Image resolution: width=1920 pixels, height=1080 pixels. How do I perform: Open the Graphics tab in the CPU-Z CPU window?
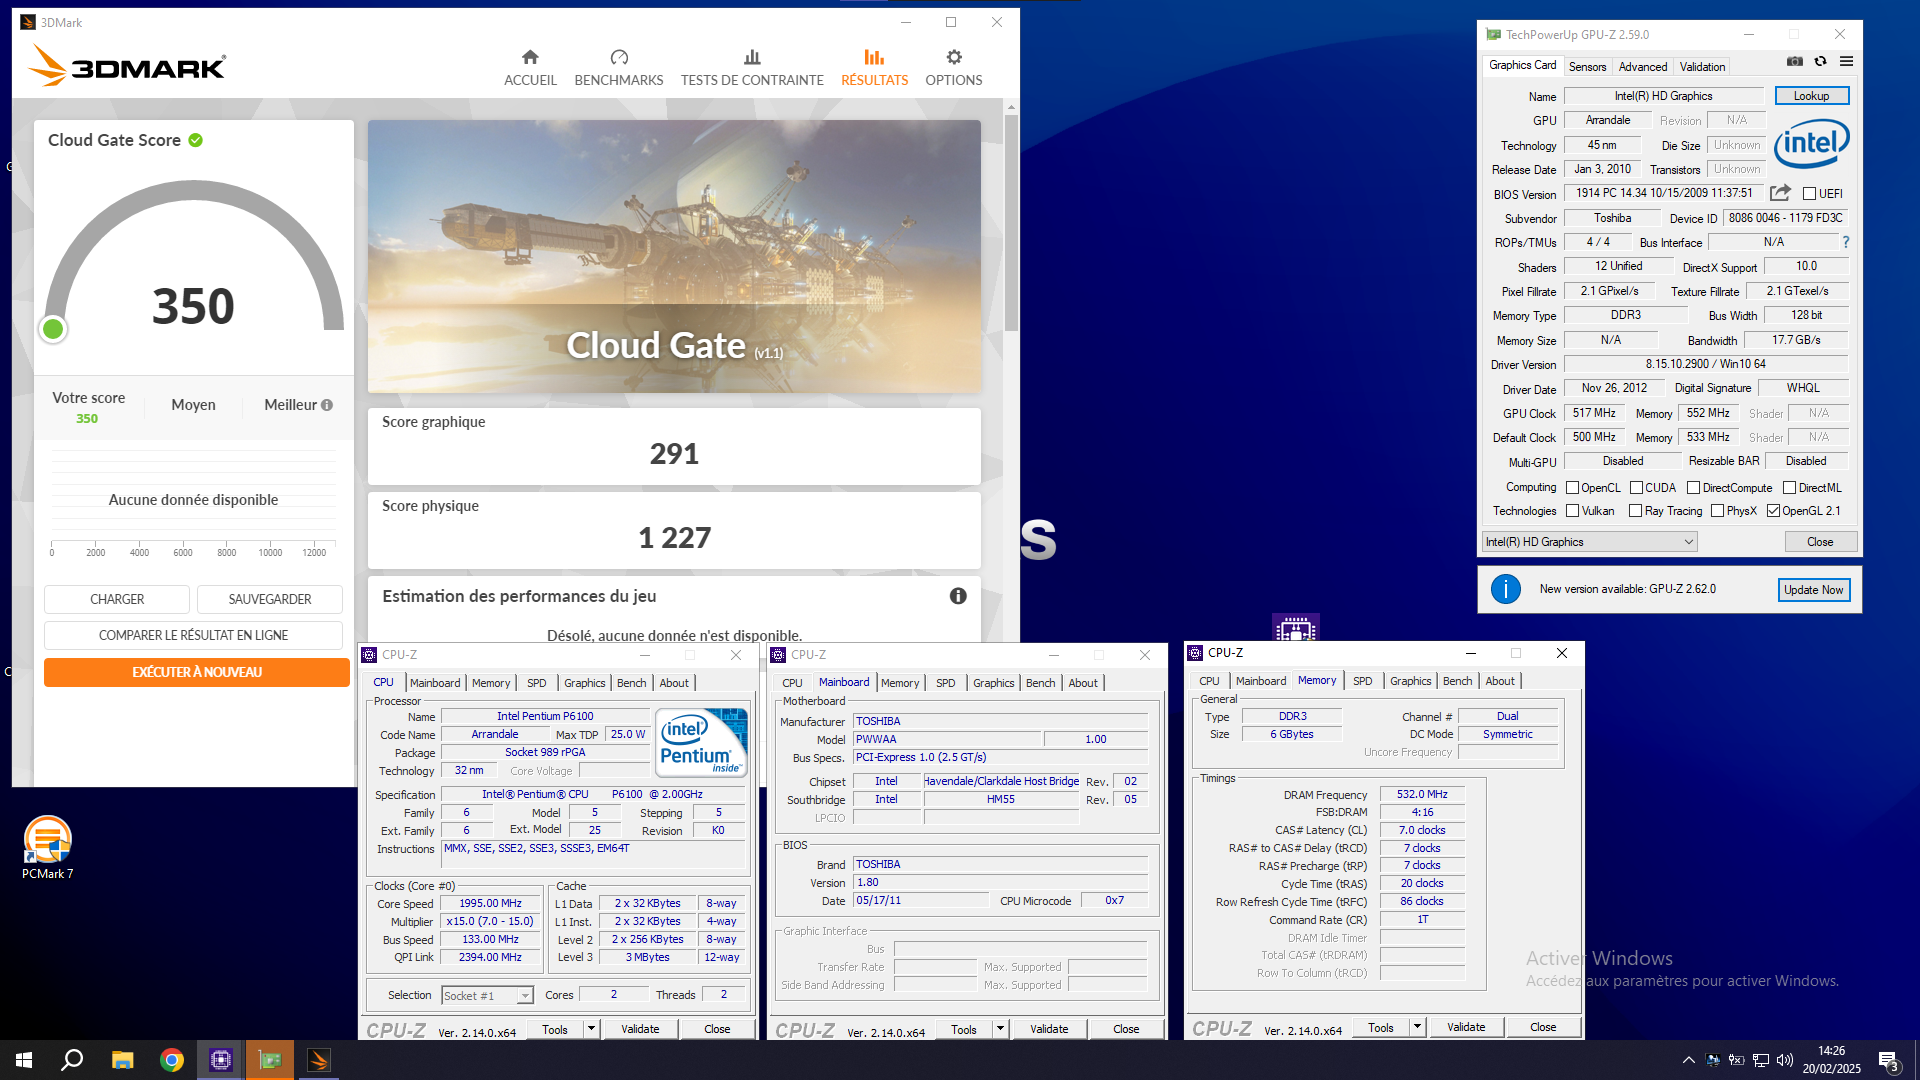[584, 683]
